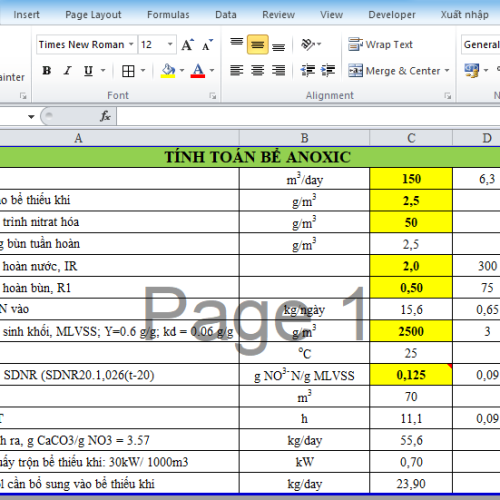
Task: Click inside the formula bar
Action: 308,116
